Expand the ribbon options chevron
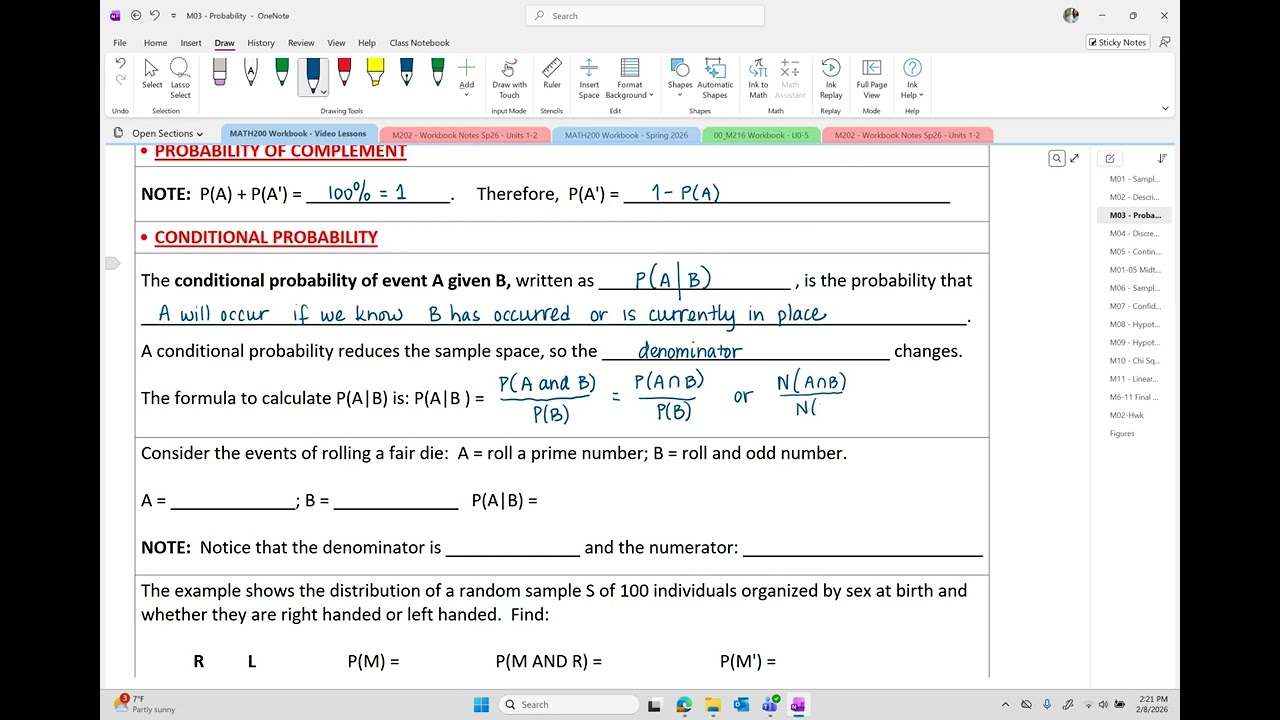1280x720 pixels. coord(1165,108)
